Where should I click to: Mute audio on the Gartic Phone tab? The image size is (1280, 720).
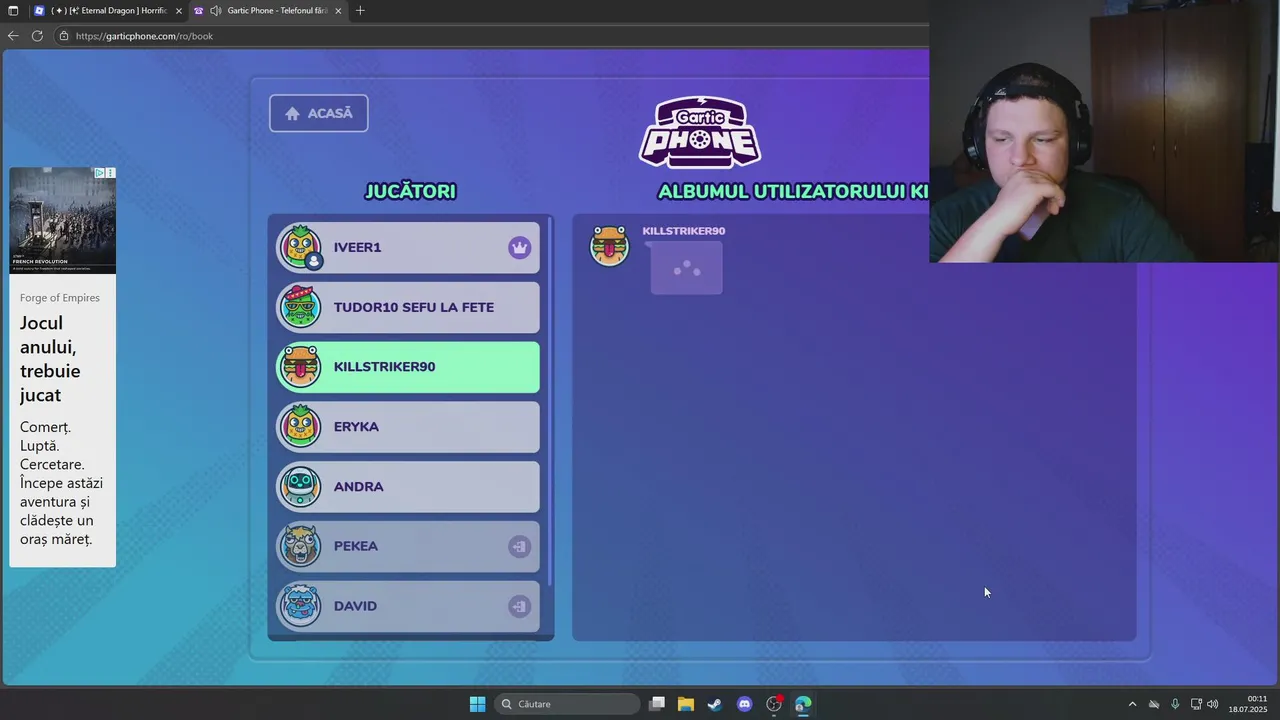(x=215, y=11)
